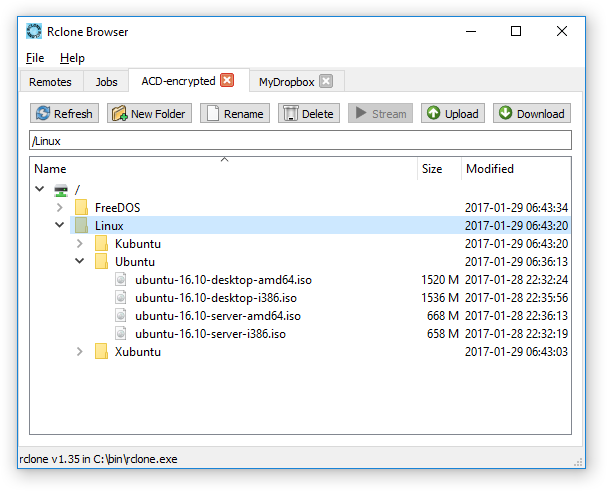The width and height of the screenshot is (607, 491).
Task: Sort by the Modified column header
Action: (x=516, y=169)
